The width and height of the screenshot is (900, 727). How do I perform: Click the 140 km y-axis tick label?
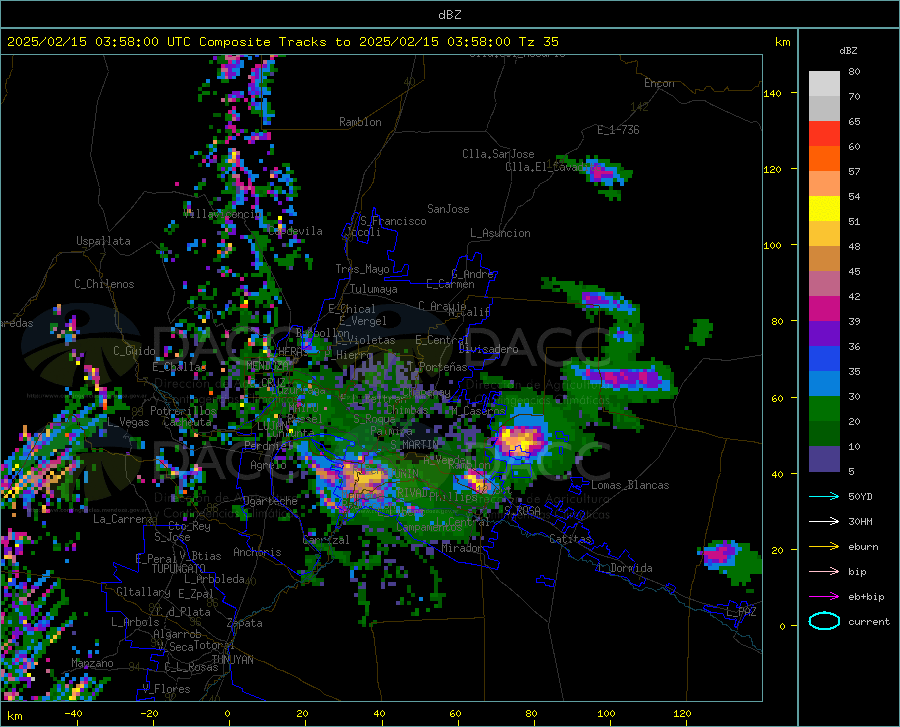(773, 93)
